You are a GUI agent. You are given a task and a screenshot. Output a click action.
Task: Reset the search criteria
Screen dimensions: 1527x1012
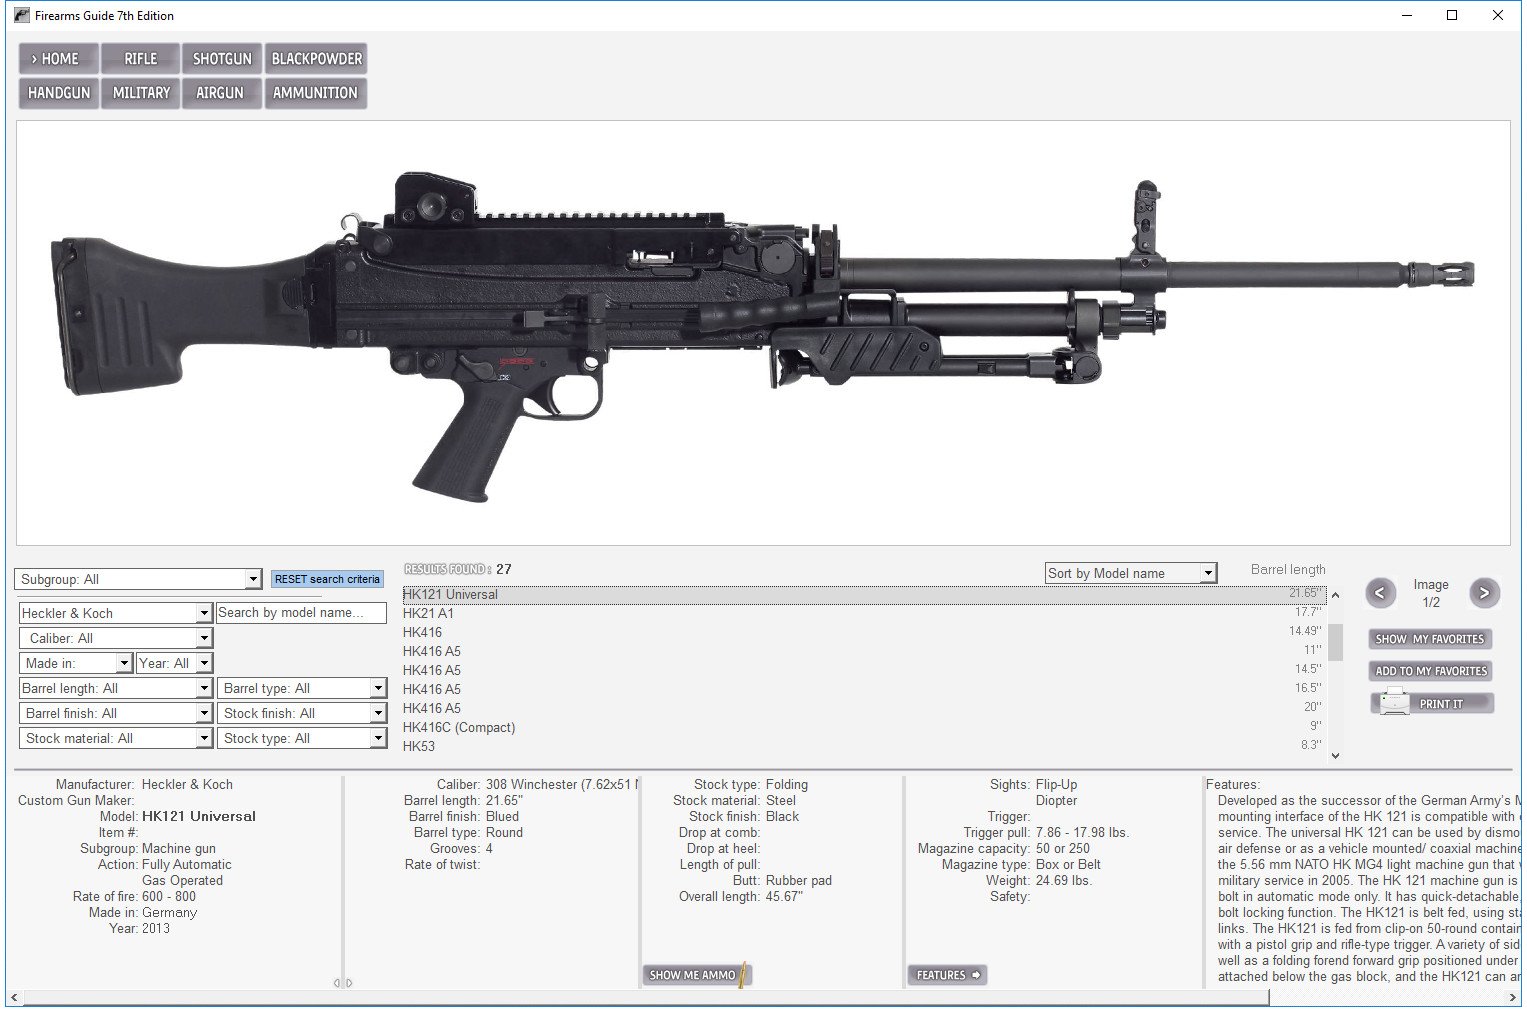(327, 579)
